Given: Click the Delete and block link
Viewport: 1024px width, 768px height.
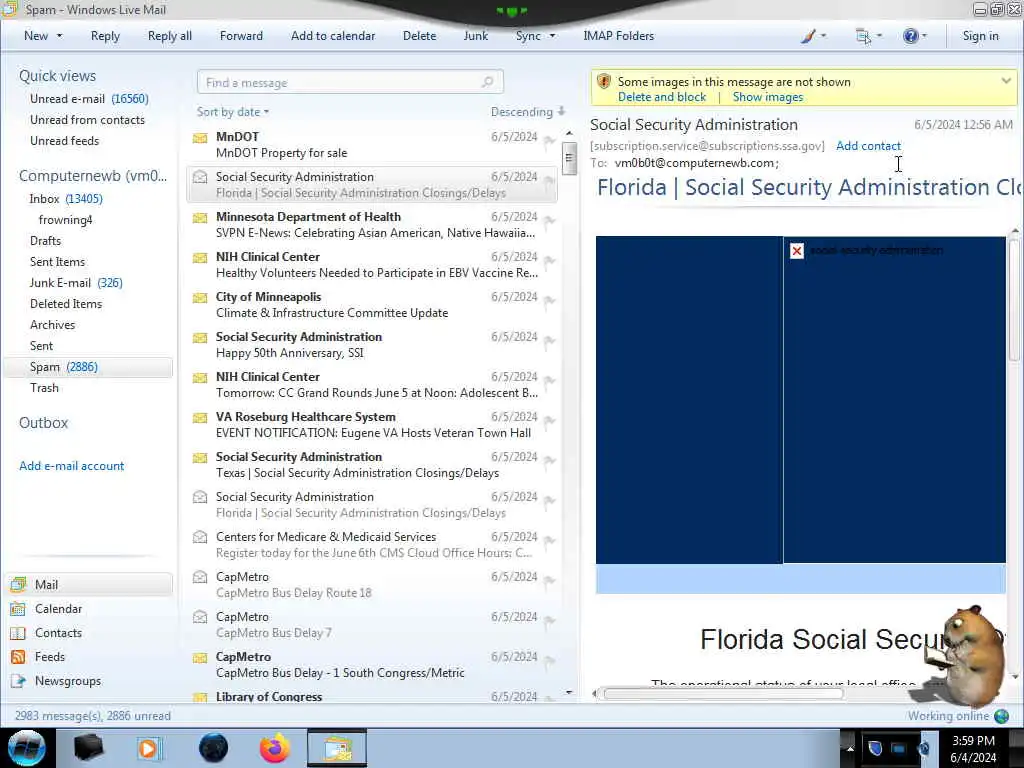Looking at the screenshot, I should coord(662,97).
